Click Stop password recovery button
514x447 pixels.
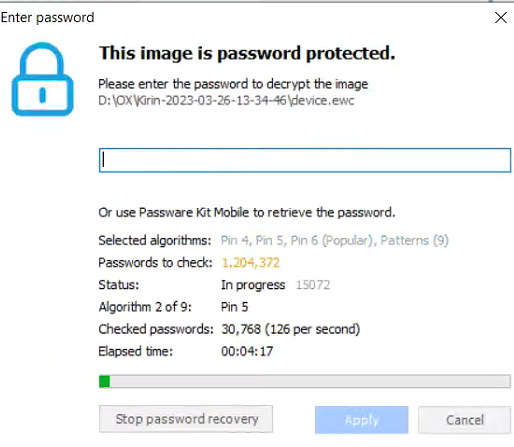tap(186, 419)
